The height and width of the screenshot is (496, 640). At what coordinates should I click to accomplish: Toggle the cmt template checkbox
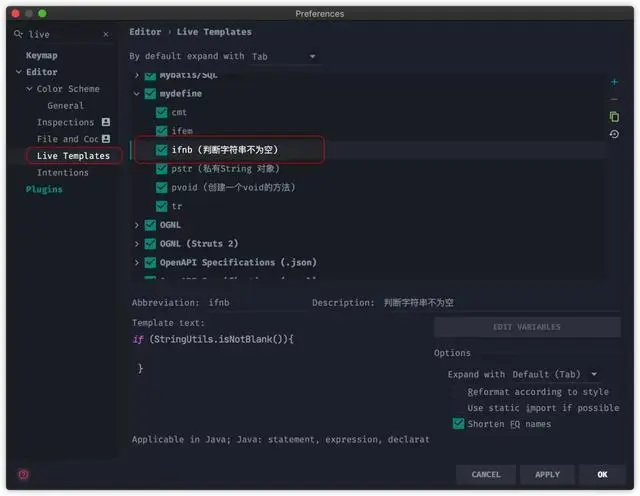pos(162,112)
